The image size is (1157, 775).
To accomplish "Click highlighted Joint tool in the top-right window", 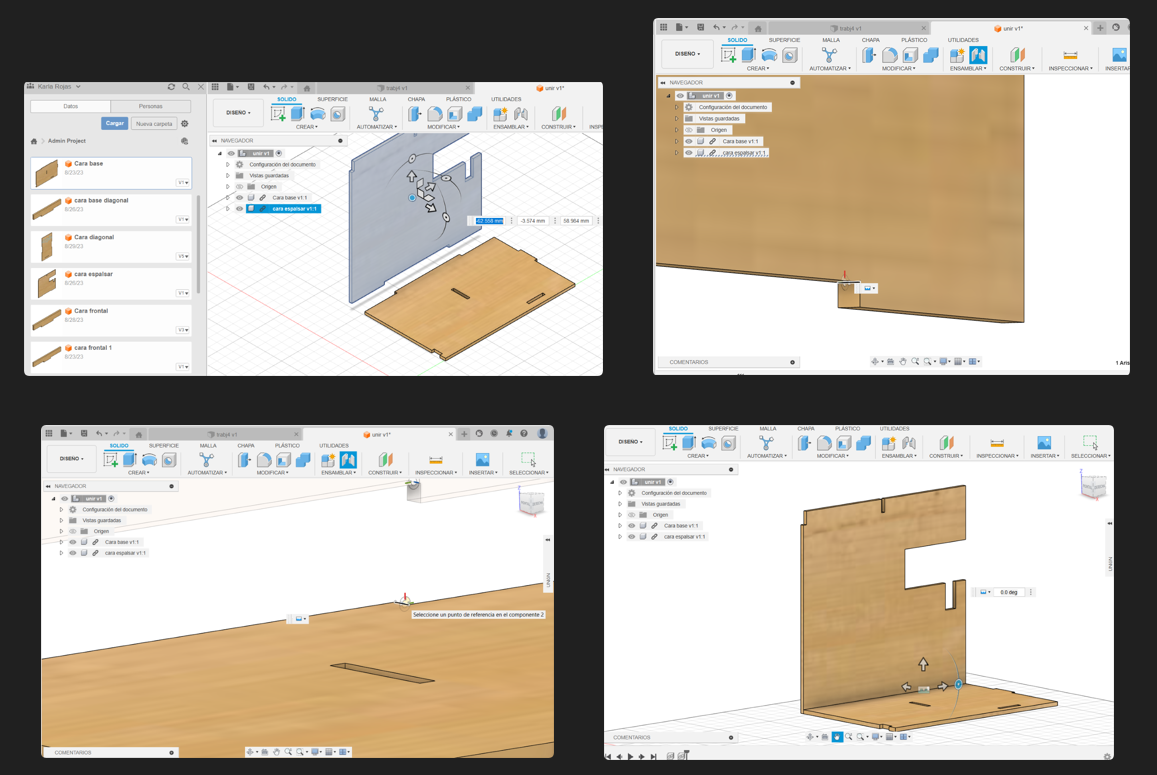I will point(978,55).
